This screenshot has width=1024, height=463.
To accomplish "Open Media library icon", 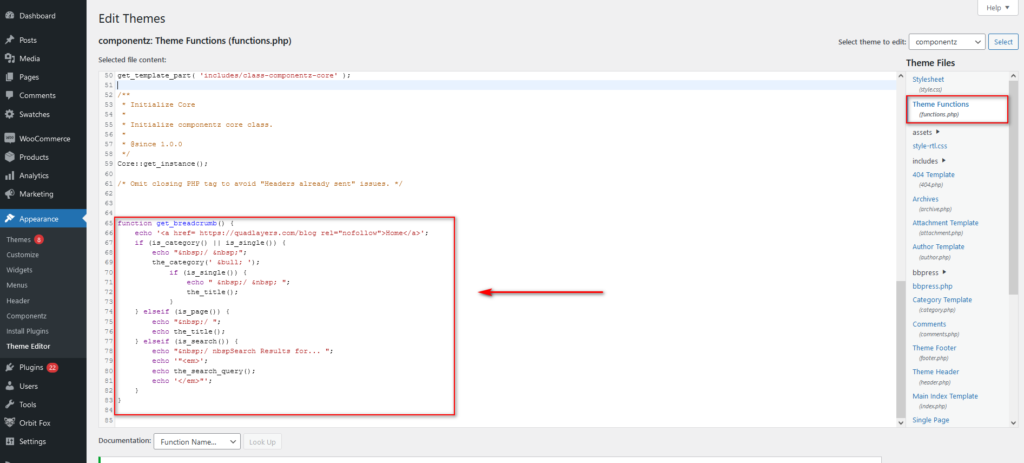I will tap(9, 58).
